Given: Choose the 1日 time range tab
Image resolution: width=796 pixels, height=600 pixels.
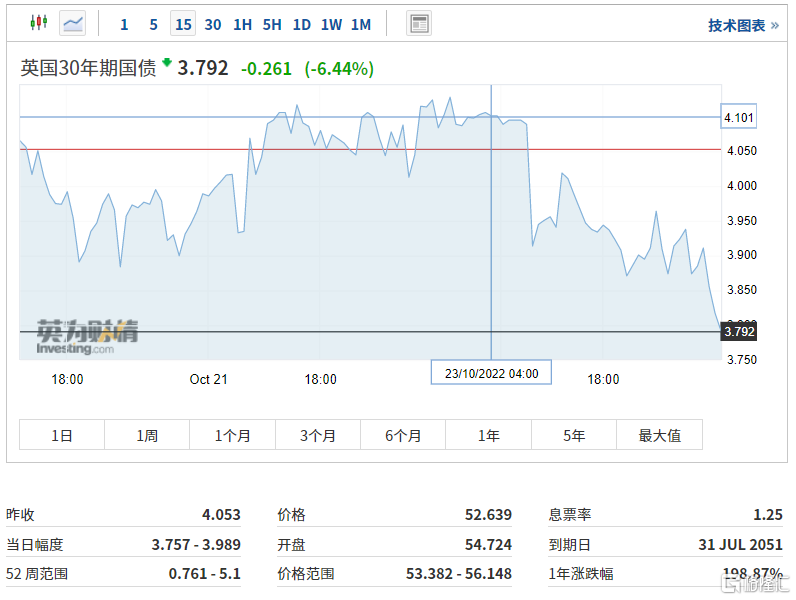Looking at the screenshot, I should point(62,435).
